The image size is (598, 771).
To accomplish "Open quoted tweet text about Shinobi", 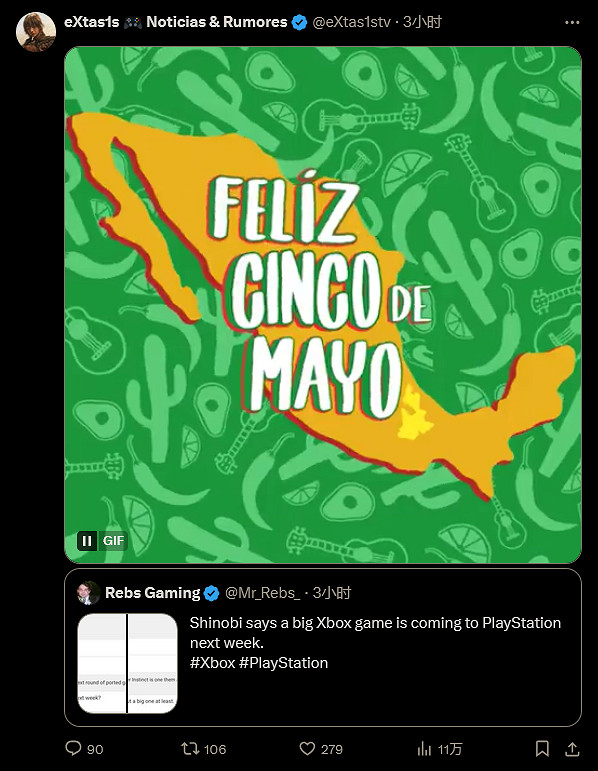I will point(375,643).
